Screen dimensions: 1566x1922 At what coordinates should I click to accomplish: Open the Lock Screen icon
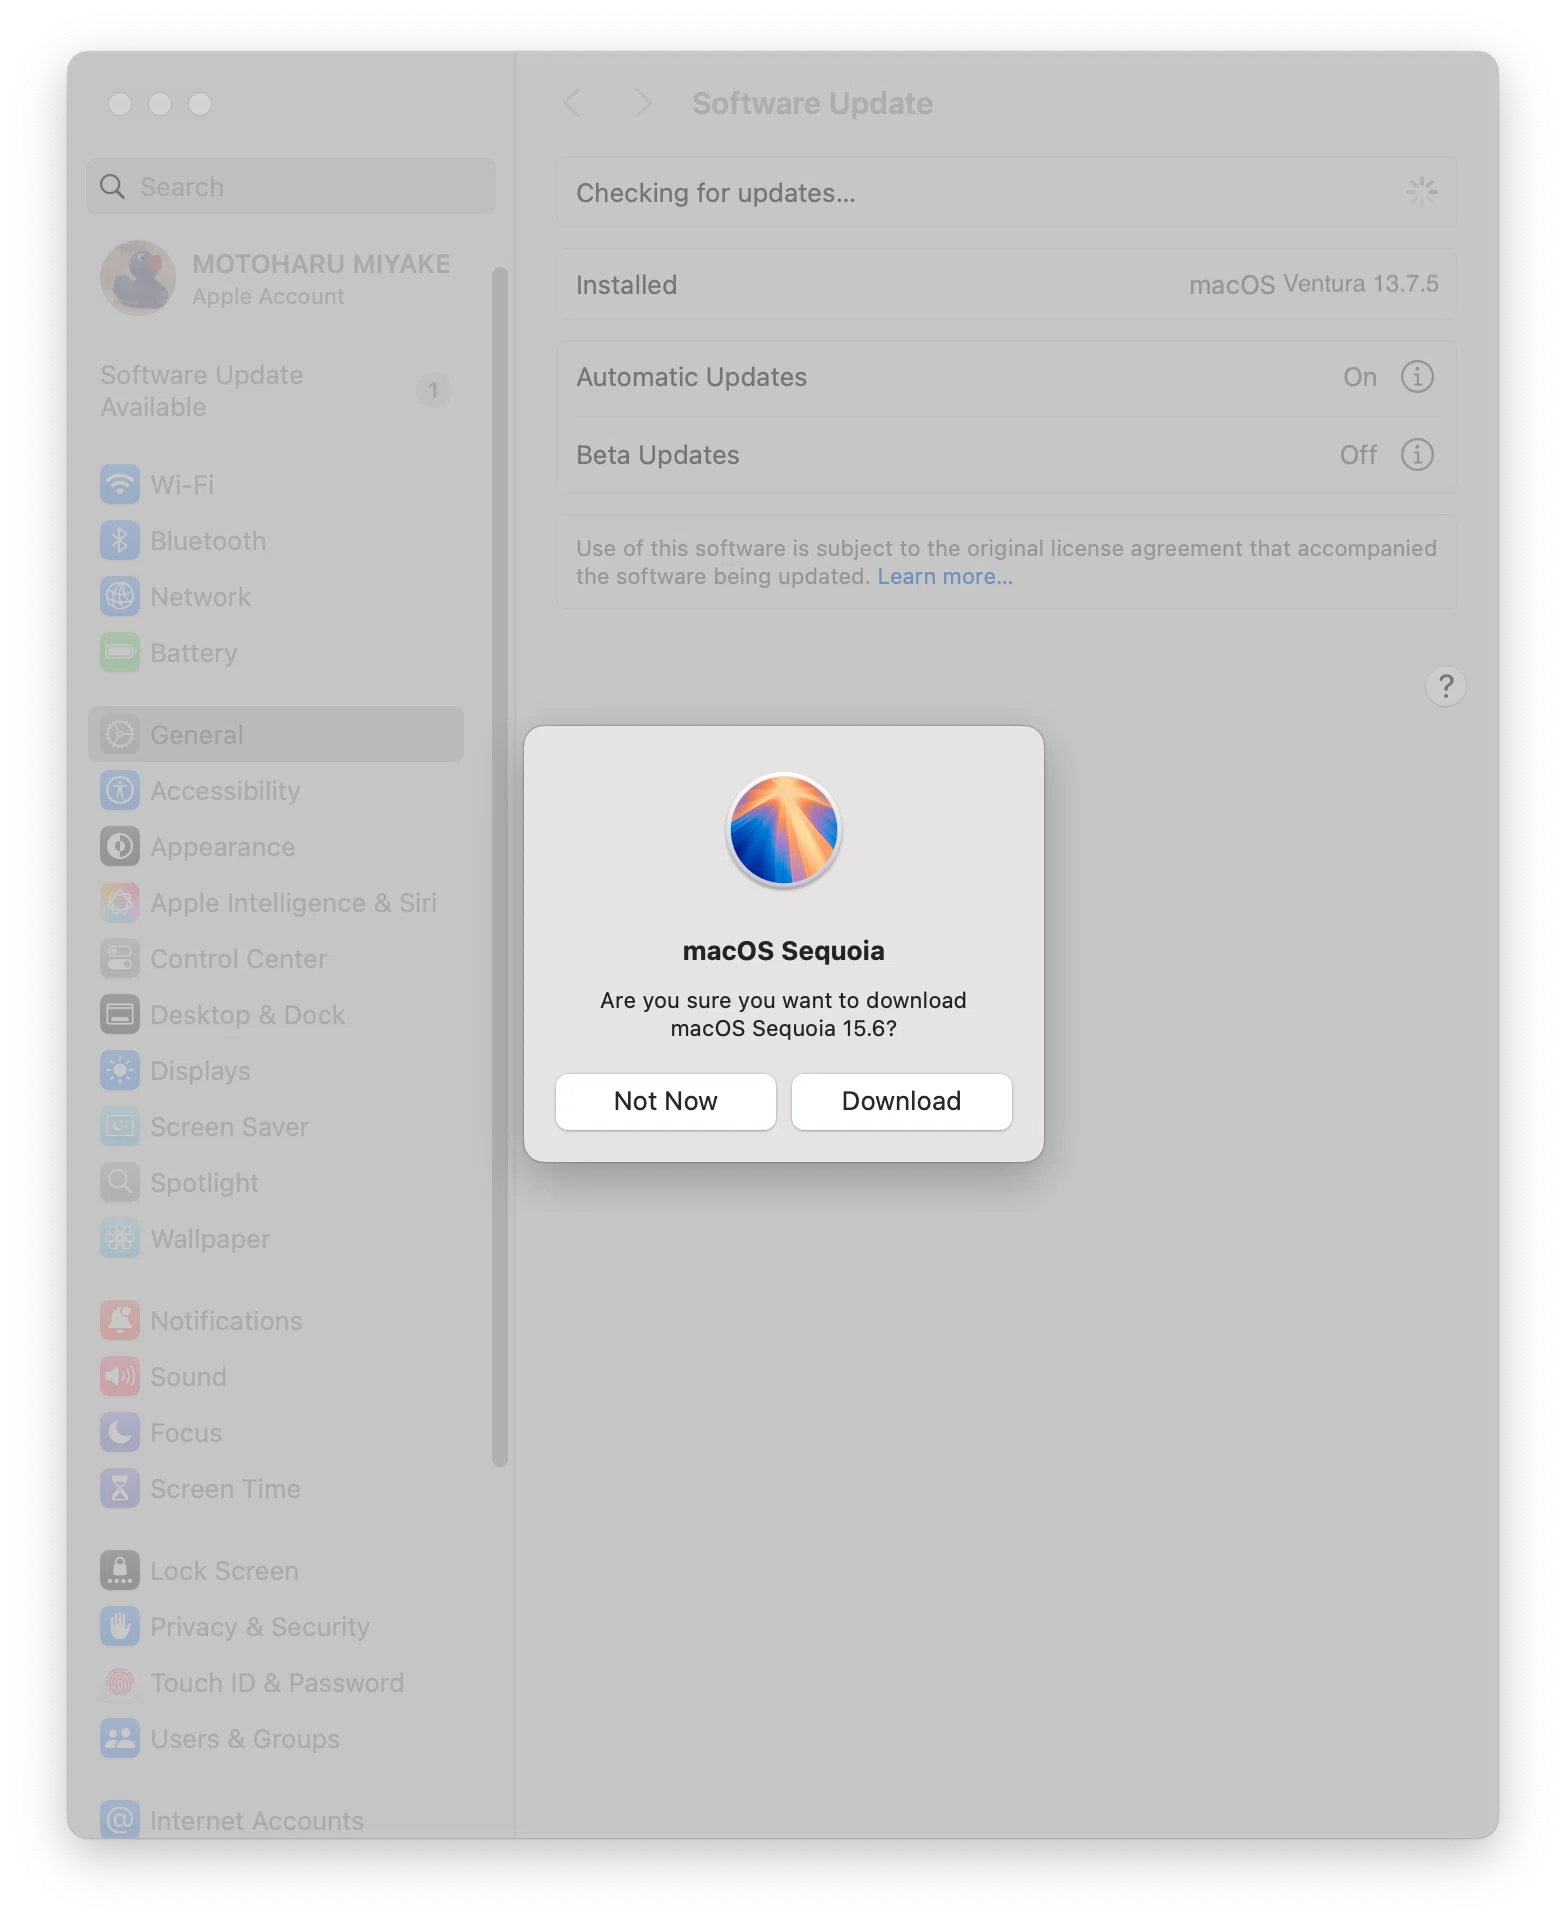tap(120, 1571)
